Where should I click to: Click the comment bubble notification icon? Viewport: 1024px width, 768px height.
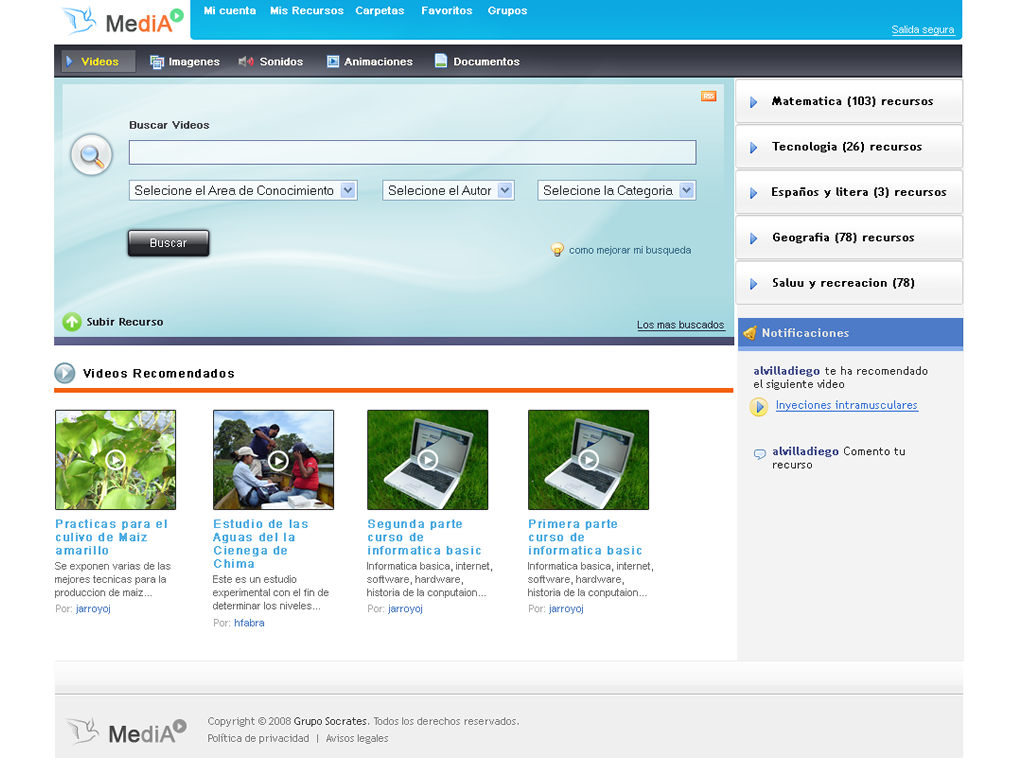[760, 453]
